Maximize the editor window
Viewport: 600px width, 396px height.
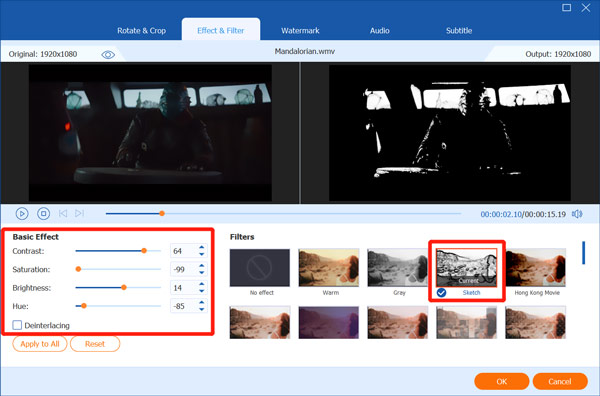coord(566,8)
